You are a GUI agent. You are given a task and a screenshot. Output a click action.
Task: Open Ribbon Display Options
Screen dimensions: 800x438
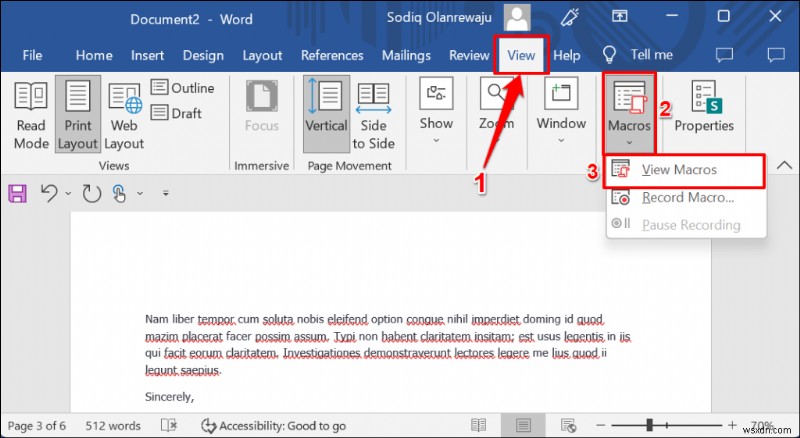click(x=619, y=16)
